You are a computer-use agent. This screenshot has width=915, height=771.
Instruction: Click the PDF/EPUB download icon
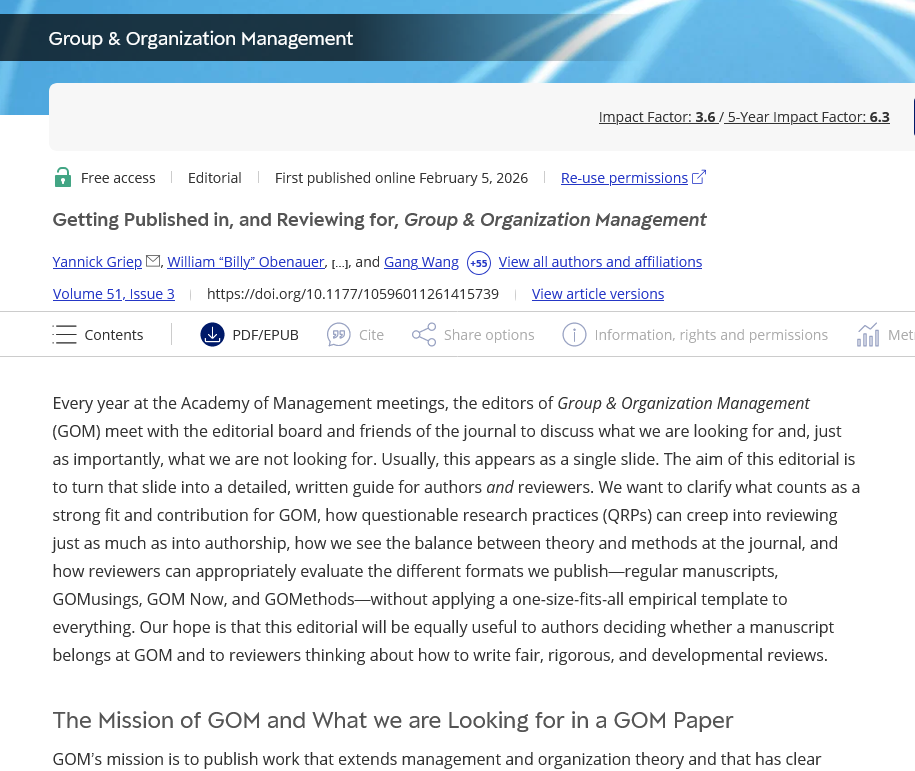212,334
